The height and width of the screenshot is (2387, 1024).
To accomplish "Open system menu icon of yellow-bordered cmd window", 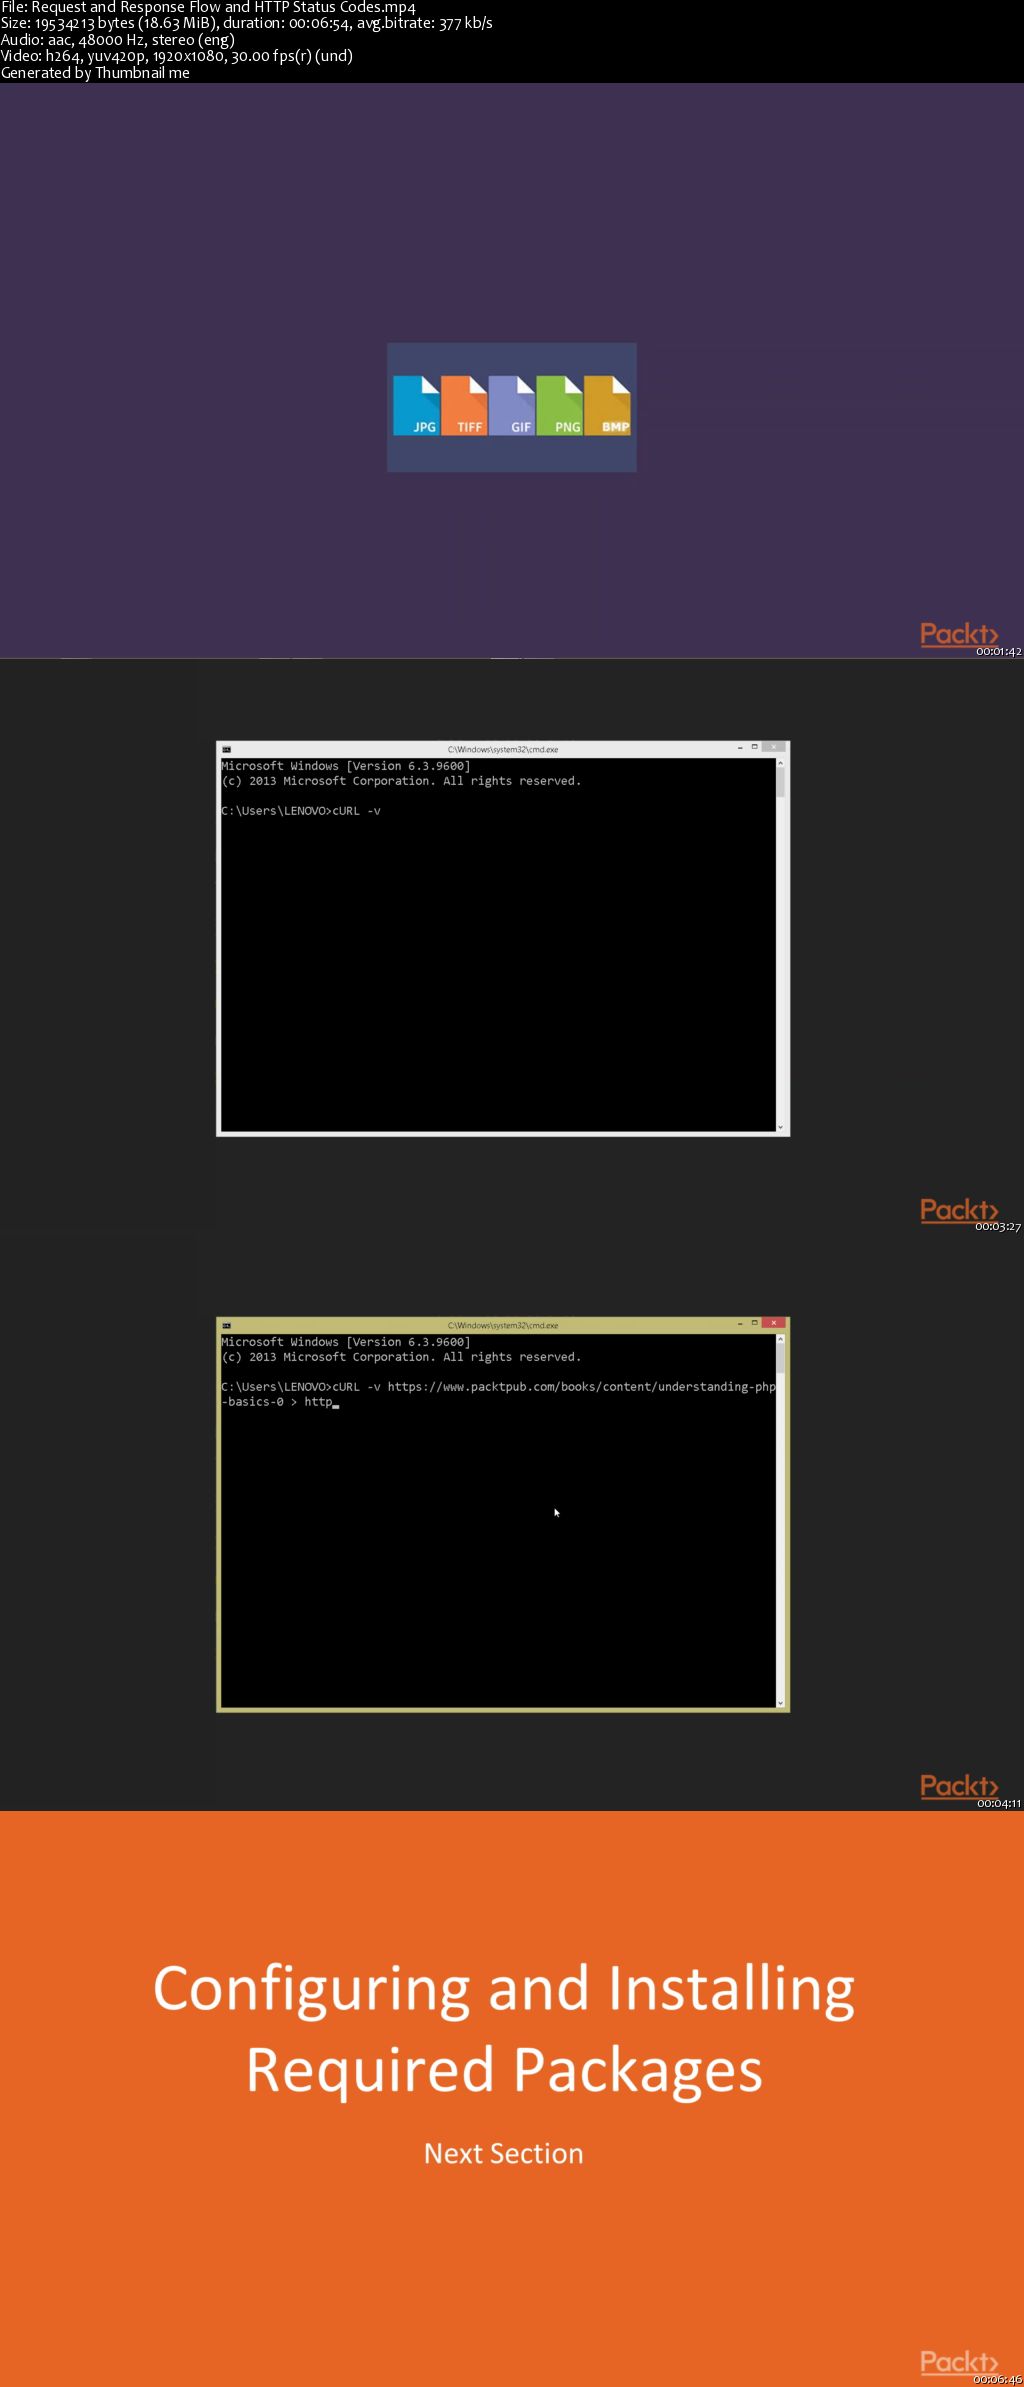I will click(x=227, y=1325).
